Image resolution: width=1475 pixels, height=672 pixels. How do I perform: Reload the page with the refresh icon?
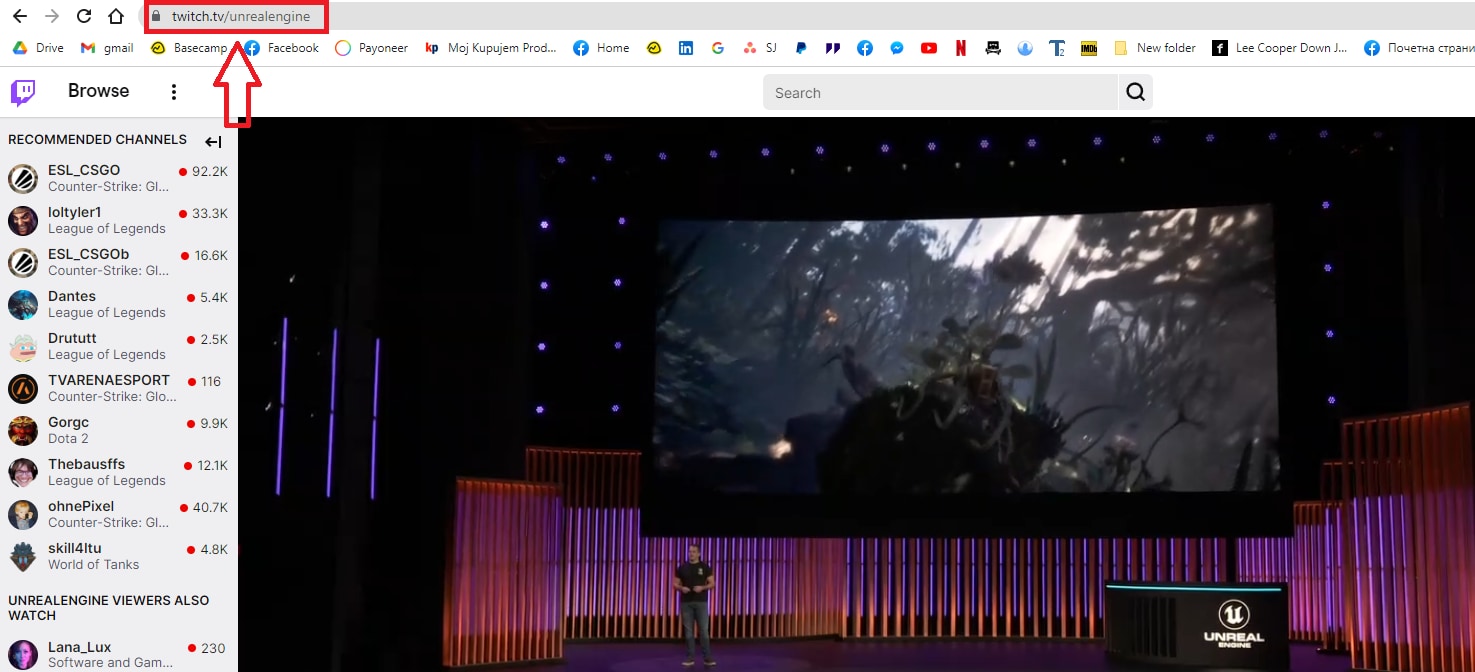[x=84, y=16]
